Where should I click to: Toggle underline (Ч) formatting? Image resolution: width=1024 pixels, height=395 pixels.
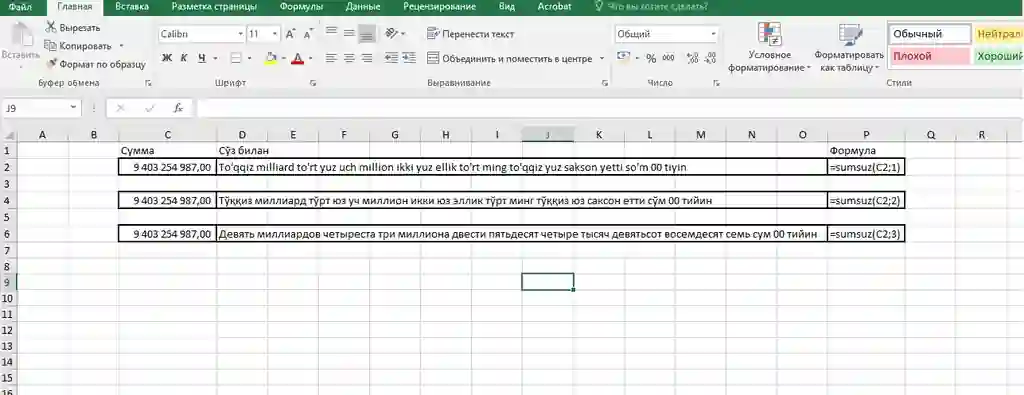pos(201,58)
